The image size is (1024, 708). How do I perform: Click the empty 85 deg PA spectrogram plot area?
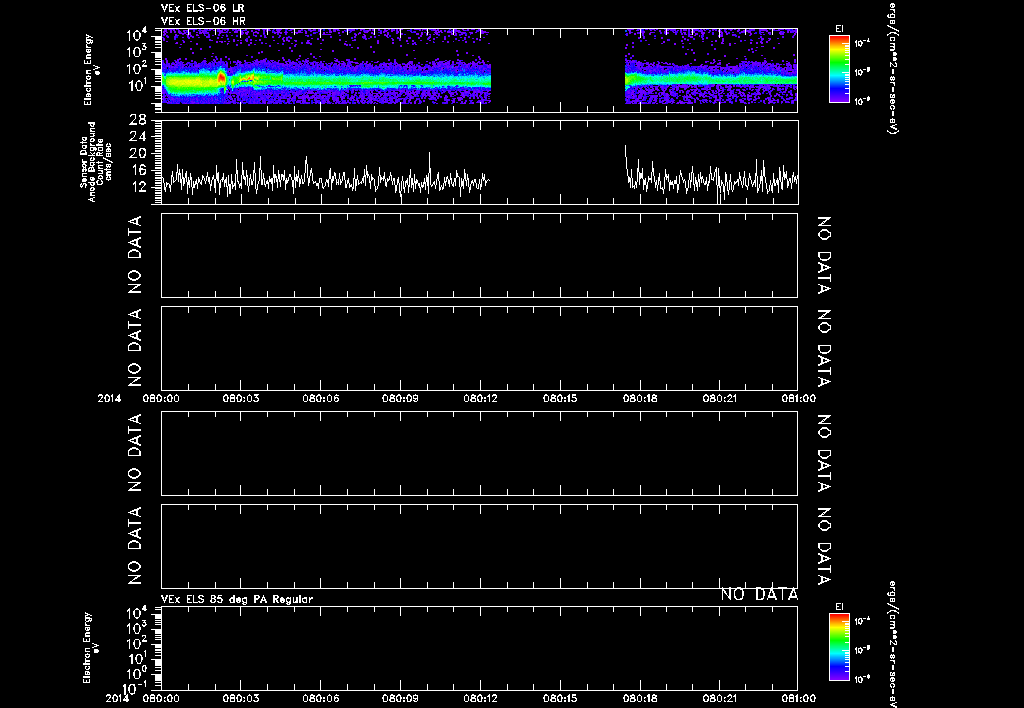point(479,648)
